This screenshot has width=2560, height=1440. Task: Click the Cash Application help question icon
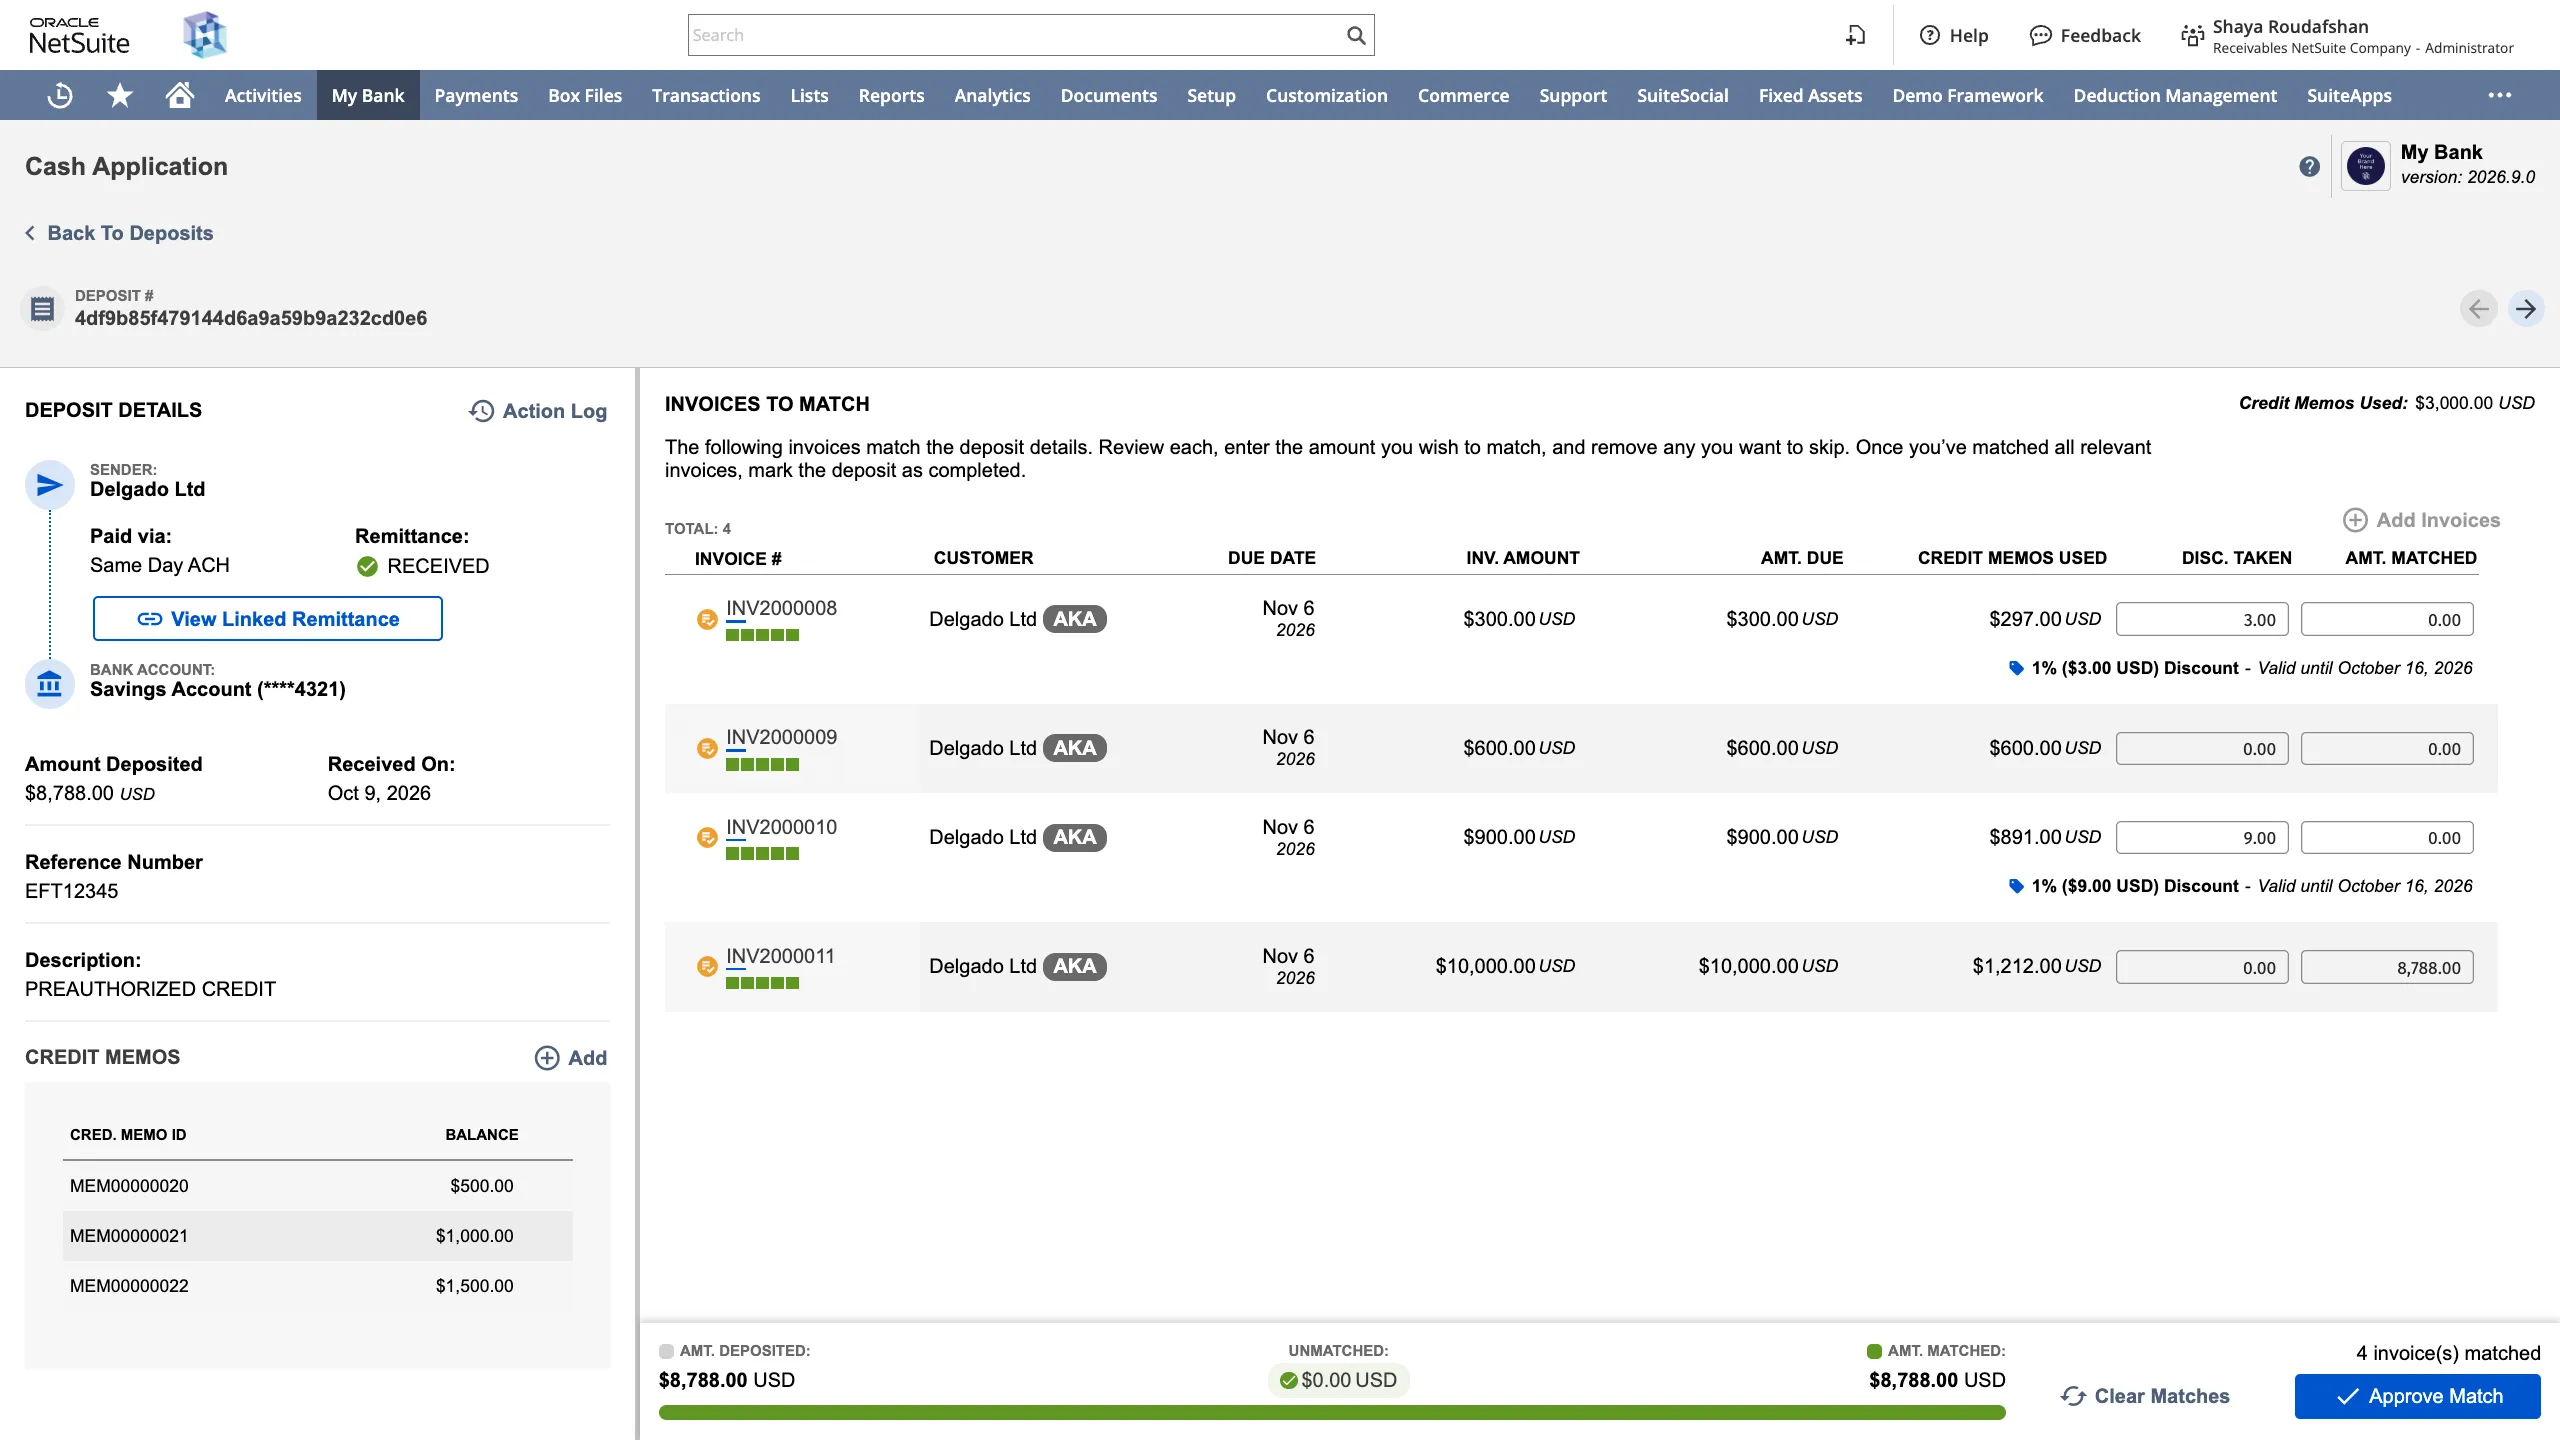click(2309, 166)
